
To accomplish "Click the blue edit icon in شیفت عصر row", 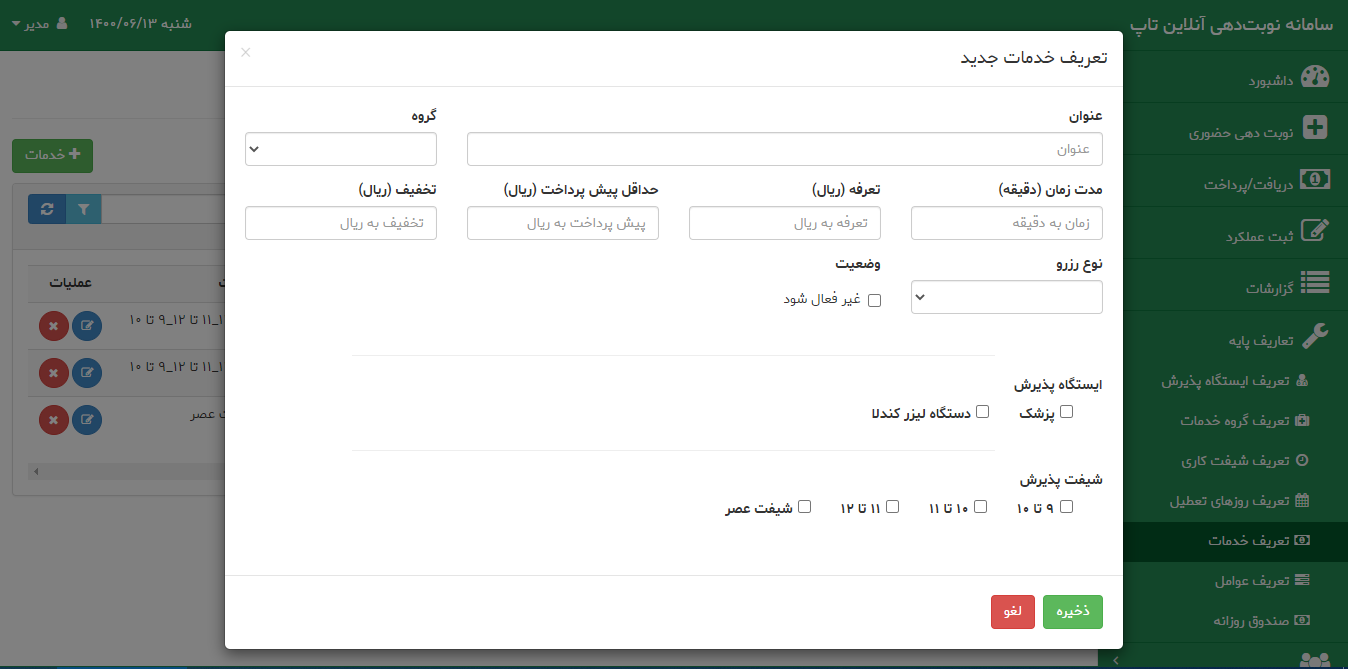I will (x=87, y=420).
